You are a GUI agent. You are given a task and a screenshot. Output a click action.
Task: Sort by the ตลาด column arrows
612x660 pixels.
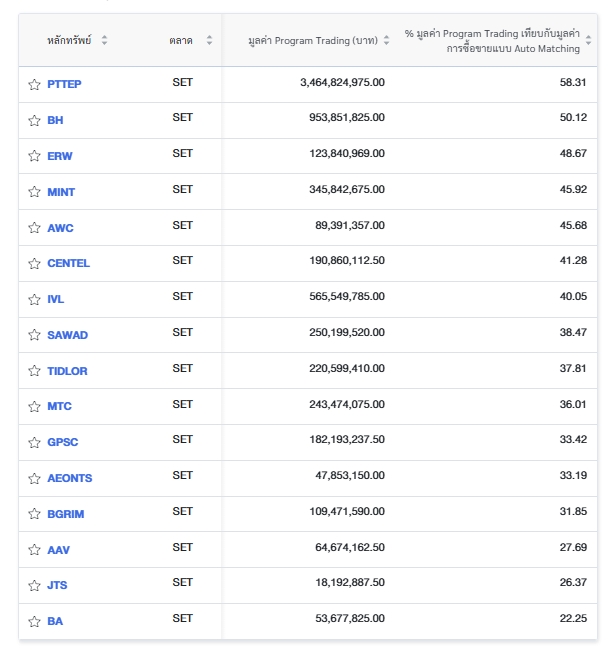[x=209, y=41]
